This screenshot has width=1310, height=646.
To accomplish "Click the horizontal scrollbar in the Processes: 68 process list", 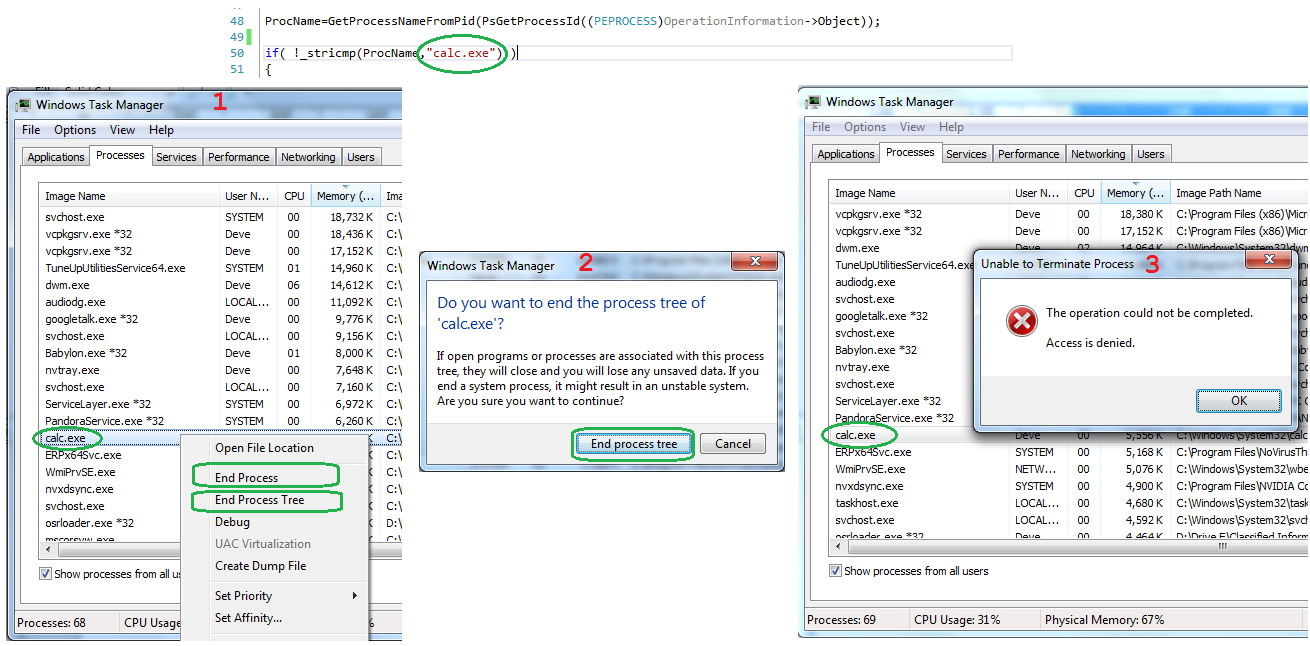I will tap(120, 549).
